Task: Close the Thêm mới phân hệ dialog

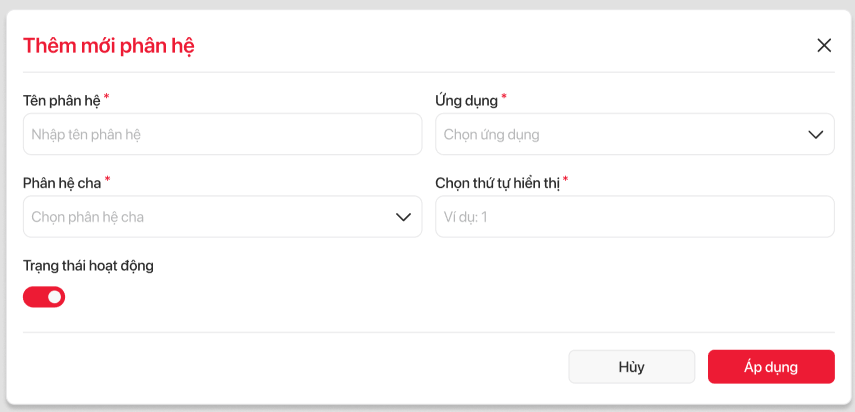Action: point(824,45)
